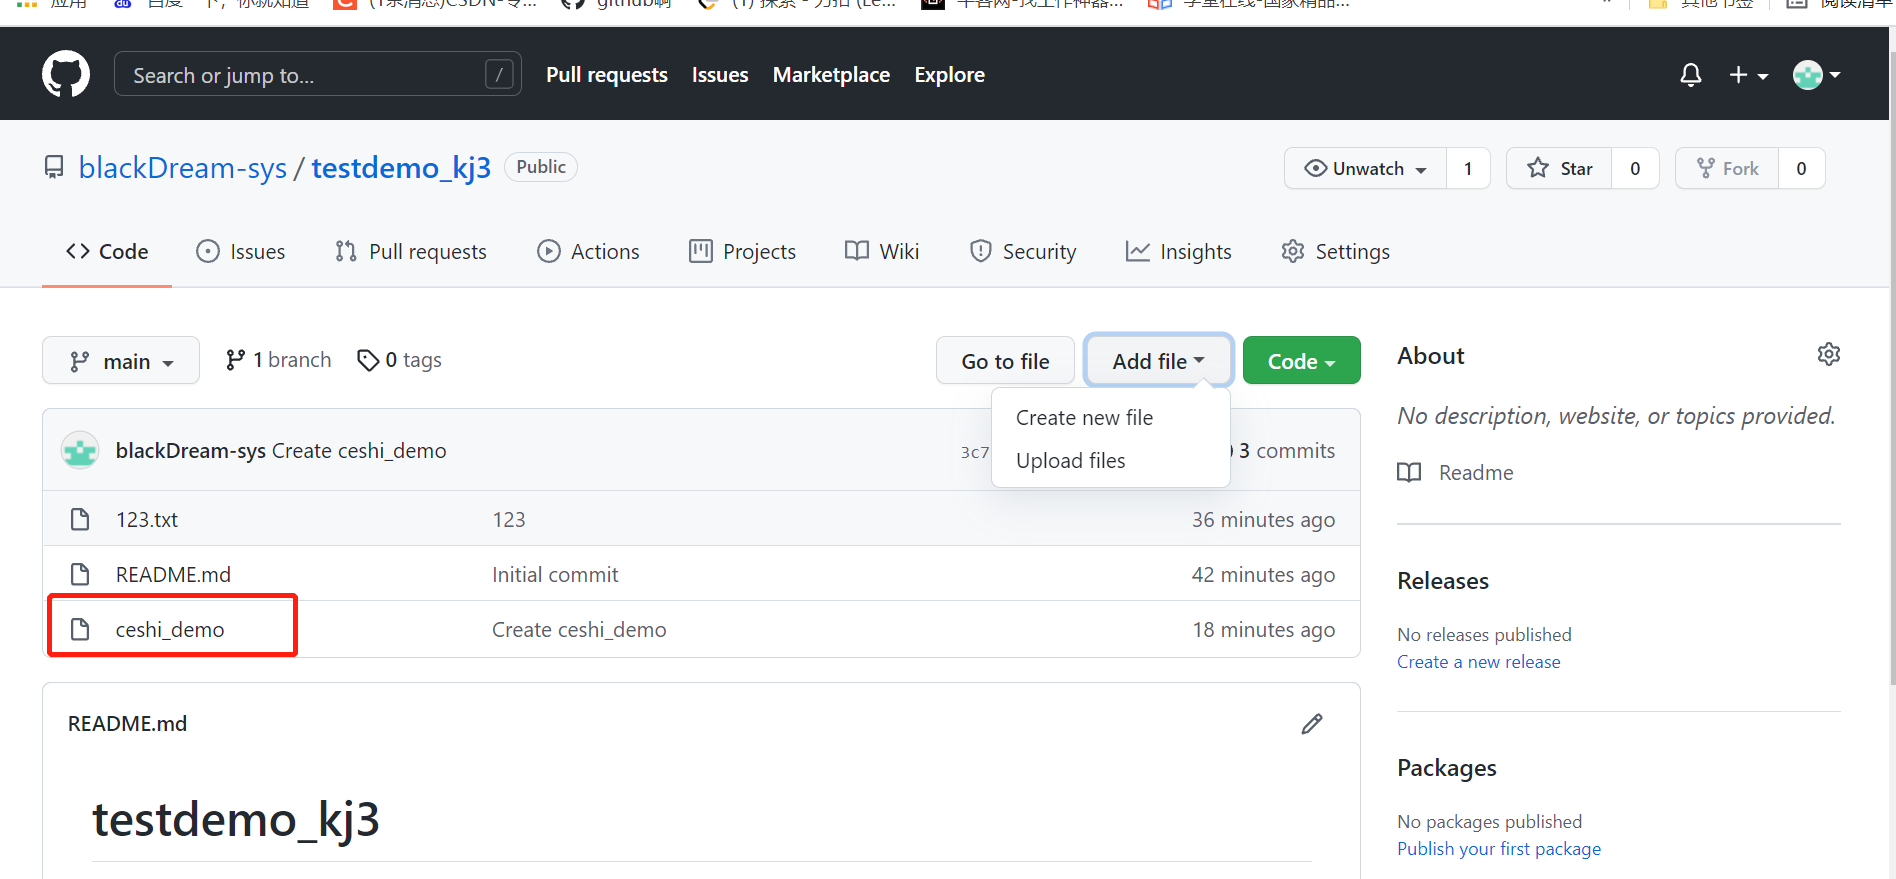Click the Fork button
Image resolution: width=1896 pixels, height=879 pixels.
pos(1727,168)
